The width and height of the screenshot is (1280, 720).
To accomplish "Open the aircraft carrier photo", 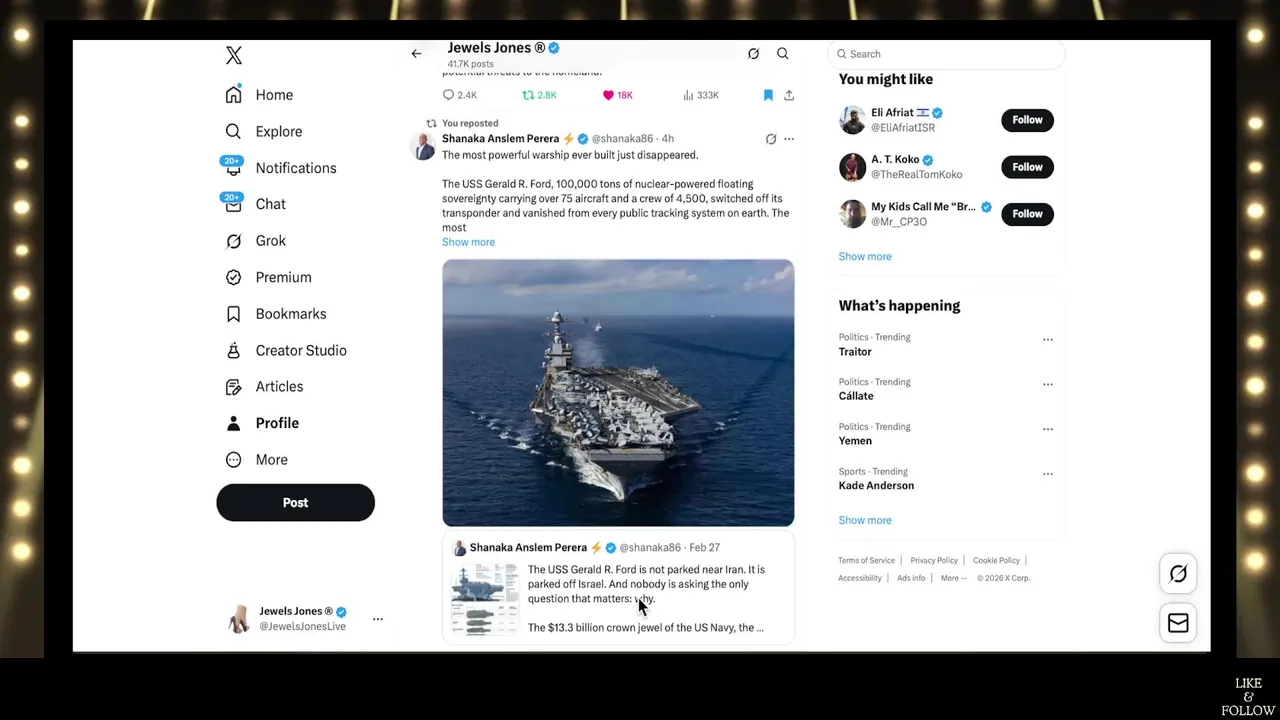I will tap(618, 393).
